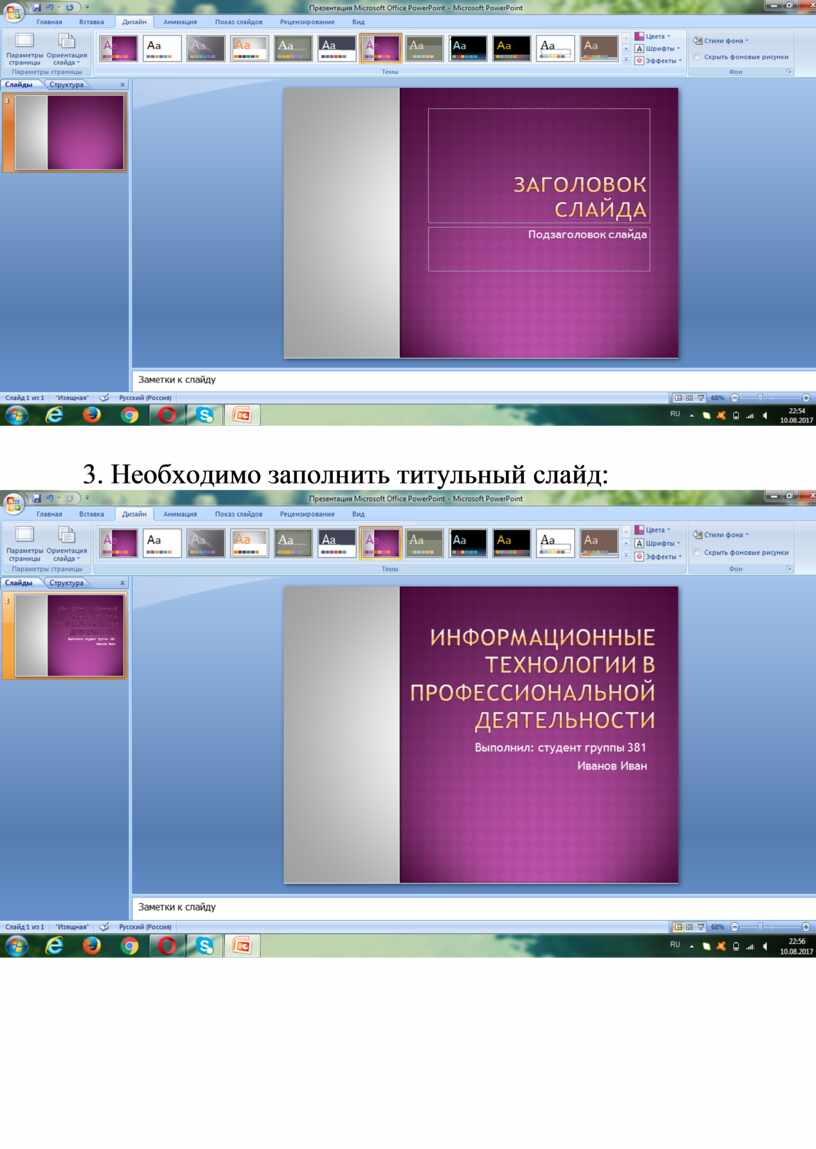Open Ориентация слайда dropdown, upper screenshot

tap(66, 49)
